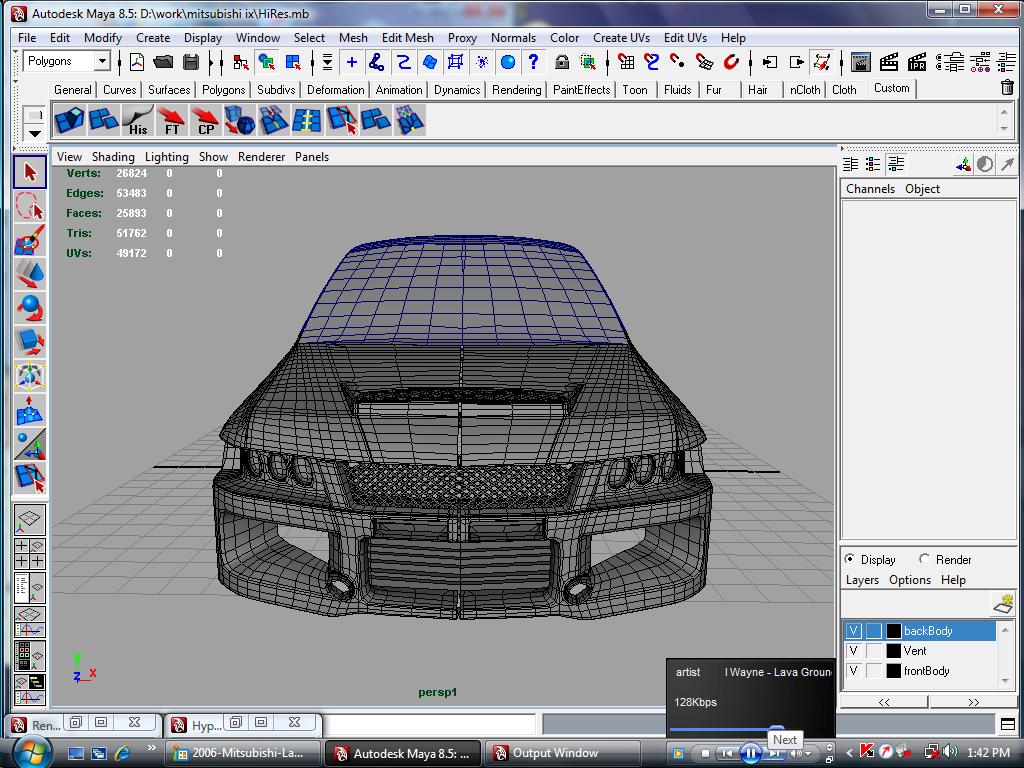Click the question mark icon on status line
The image size is (1024, 768).
pyautogui.click(x=534, y=62)
